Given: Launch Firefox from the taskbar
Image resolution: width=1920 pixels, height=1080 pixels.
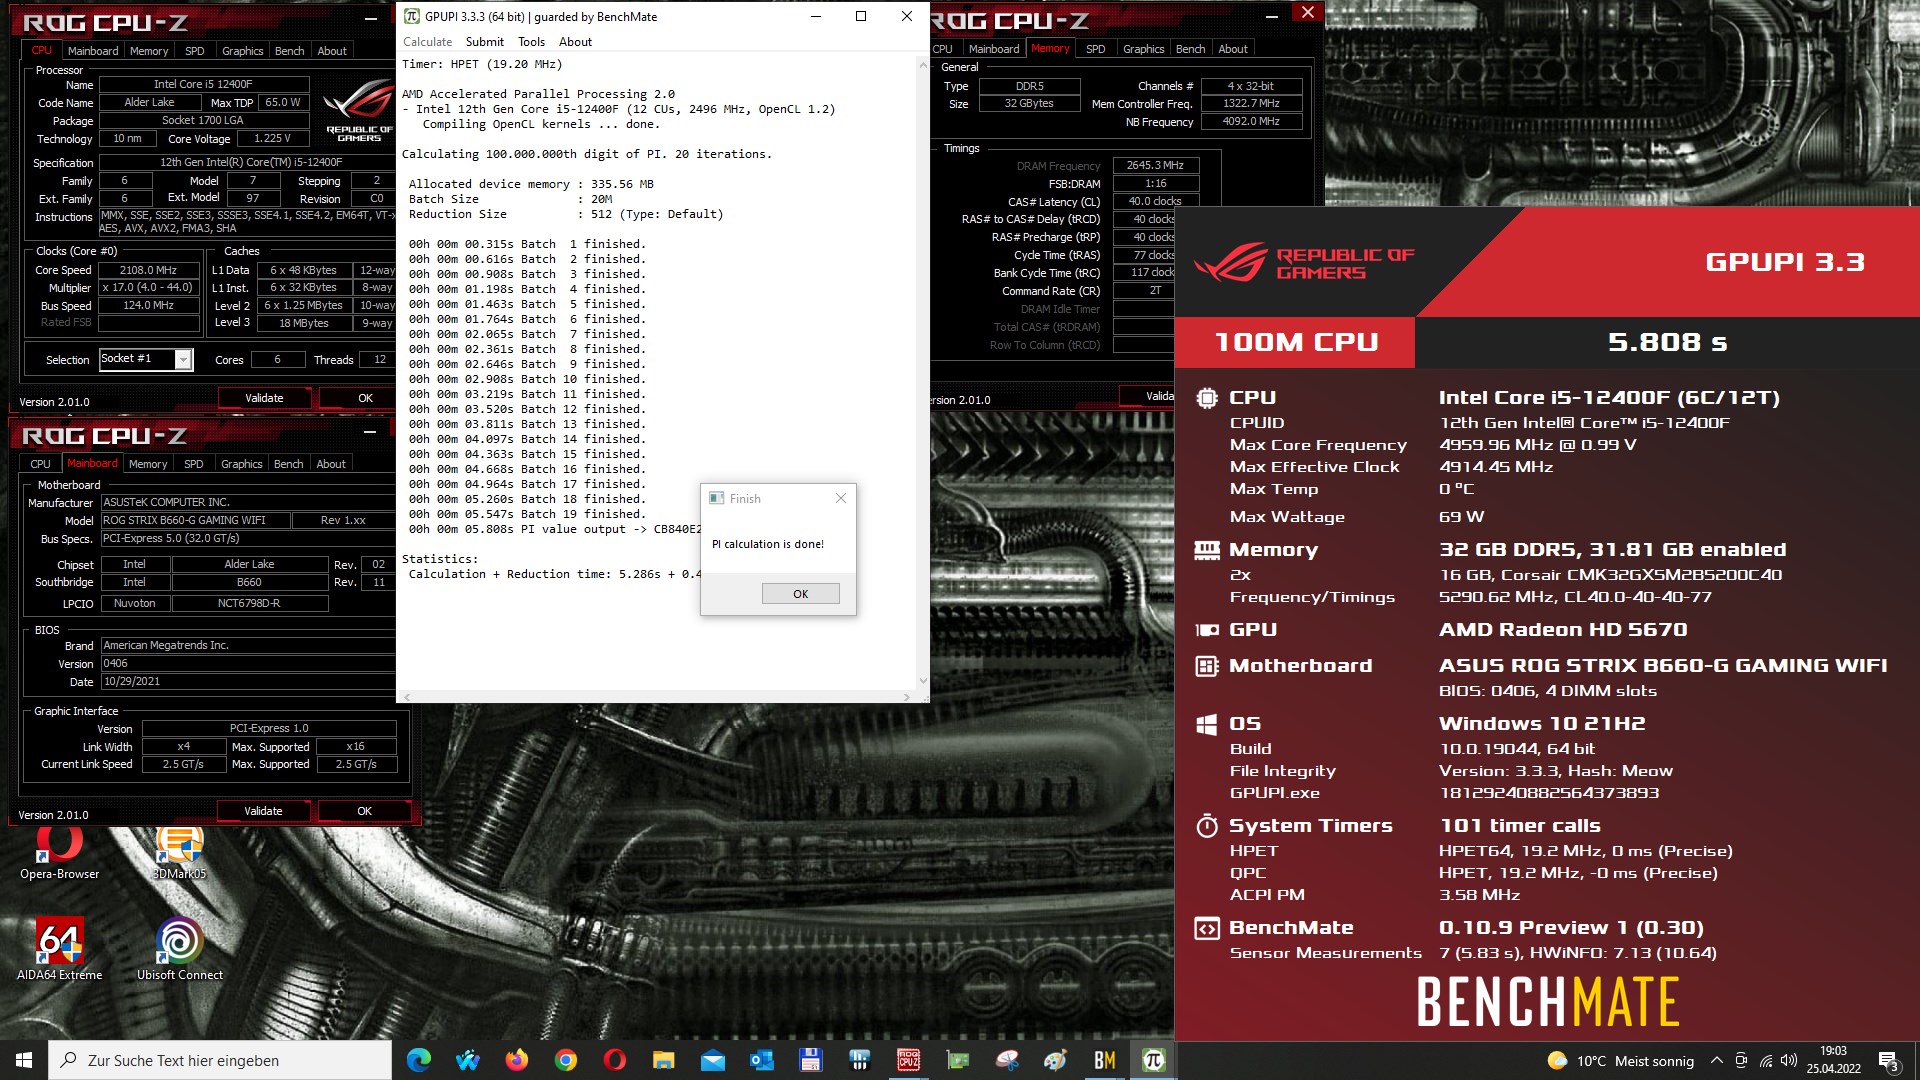Looking at the screenshot, I should pyautogui.click(x=516, y=1060).
